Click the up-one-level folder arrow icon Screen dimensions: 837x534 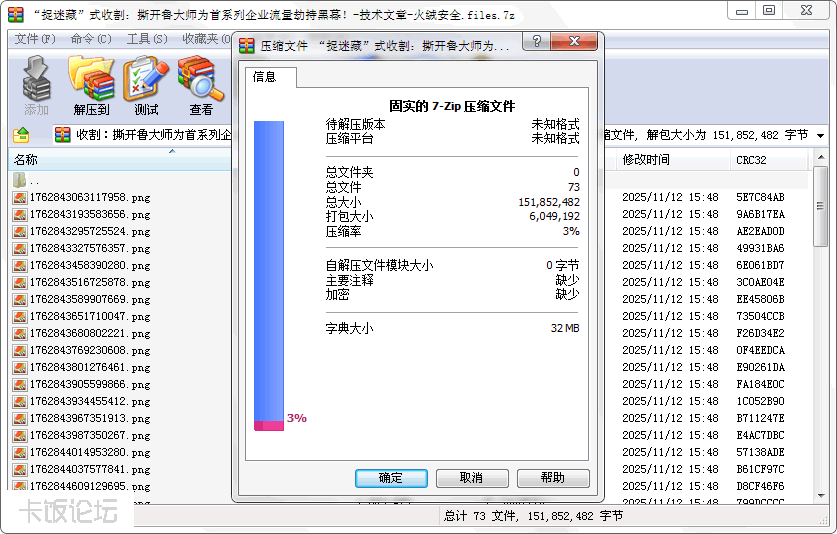[x=22, y=135]
